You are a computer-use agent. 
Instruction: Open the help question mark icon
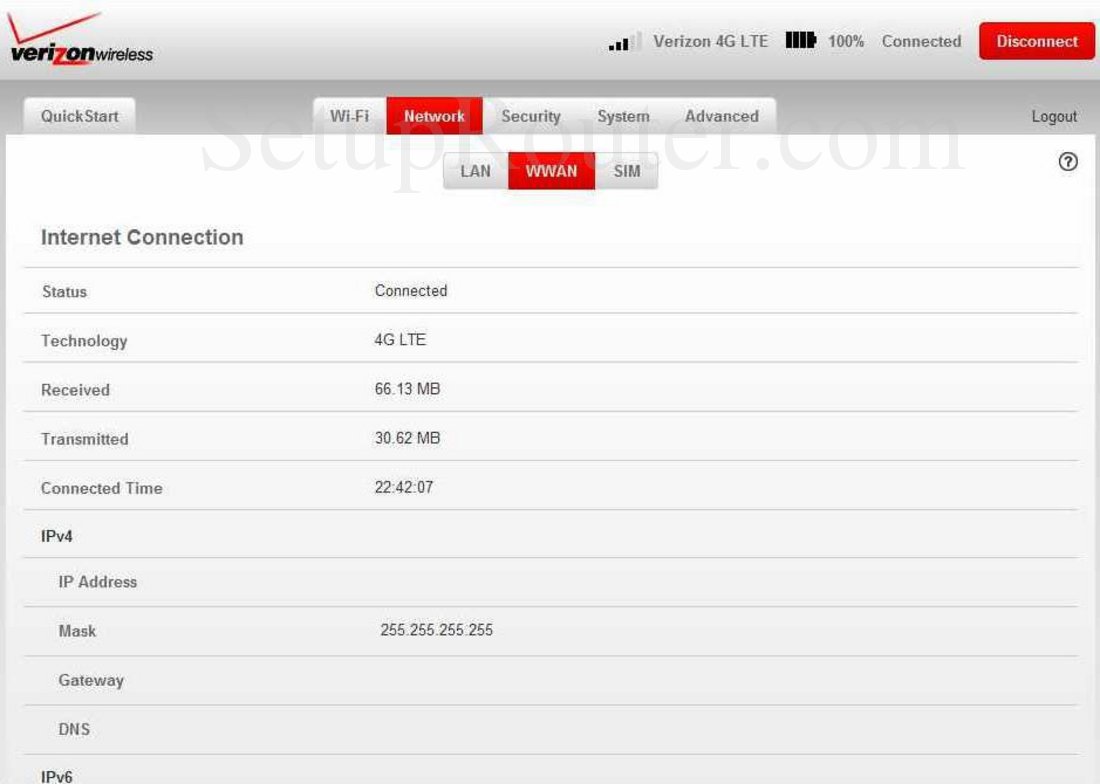1067,161
